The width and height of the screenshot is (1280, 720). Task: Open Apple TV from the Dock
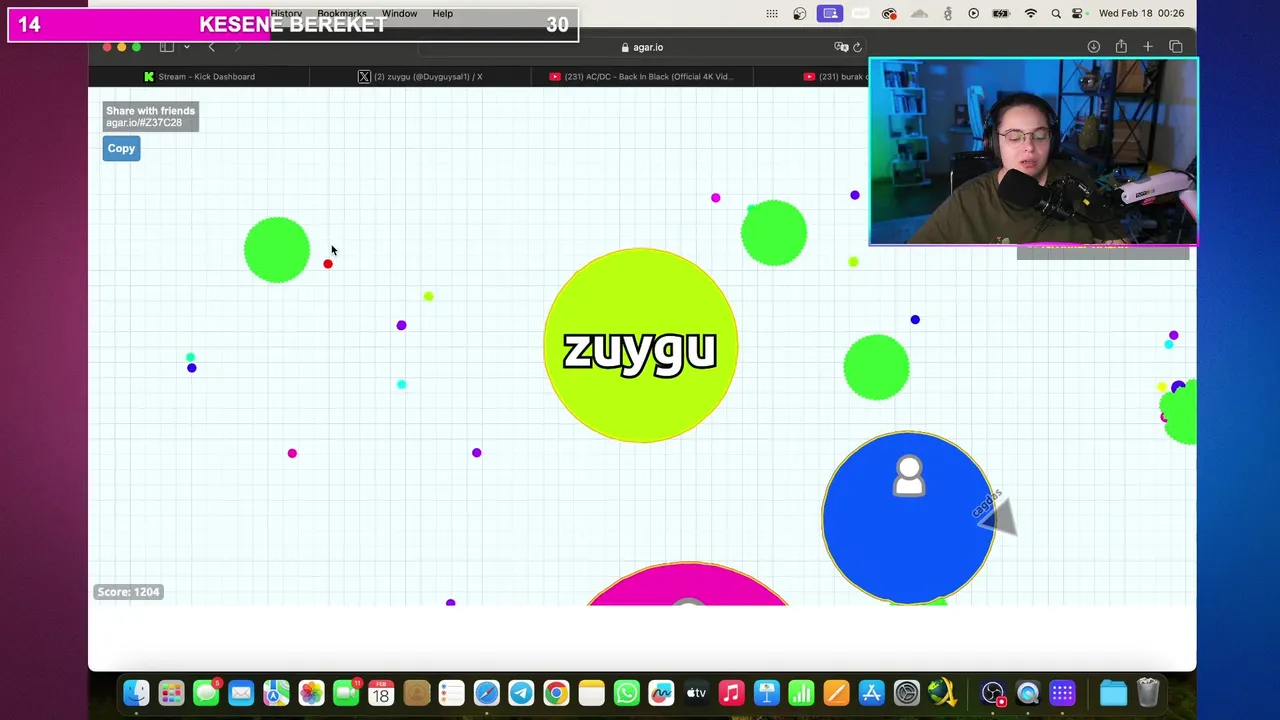tap(696, 692)
